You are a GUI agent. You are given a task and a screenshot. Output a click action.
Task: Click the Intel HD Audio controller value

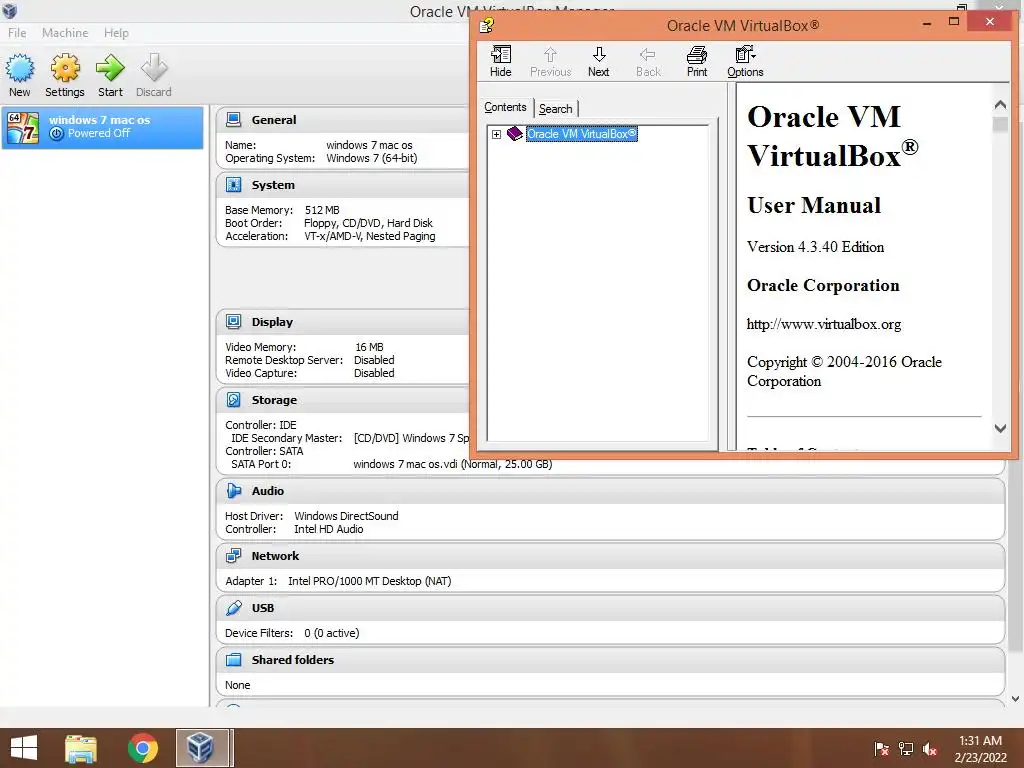328,529
